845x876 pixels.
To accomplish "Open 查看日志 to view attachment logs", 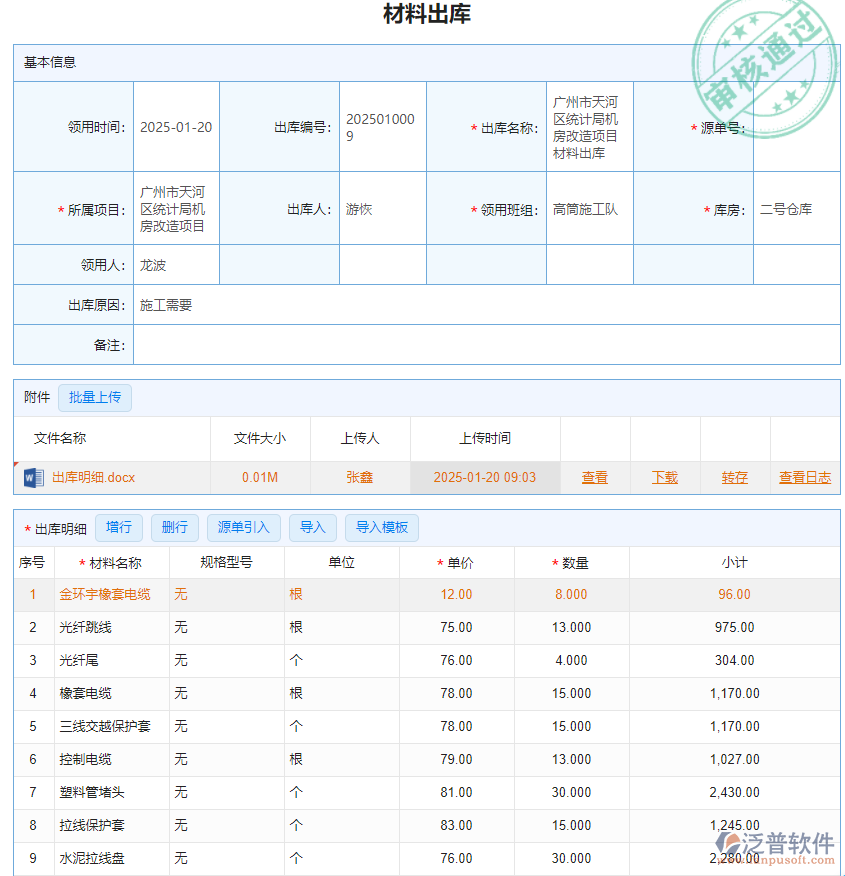I will pos(804,477).
